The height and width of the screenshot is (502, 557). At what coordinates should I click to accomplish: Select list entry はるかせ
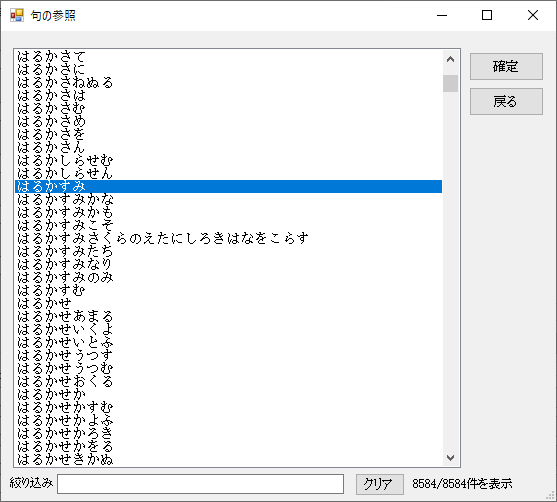229,303
